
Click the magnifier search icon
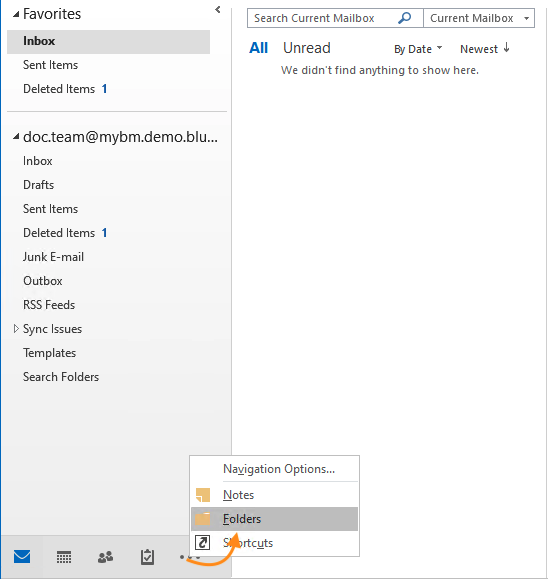(404, 17)
